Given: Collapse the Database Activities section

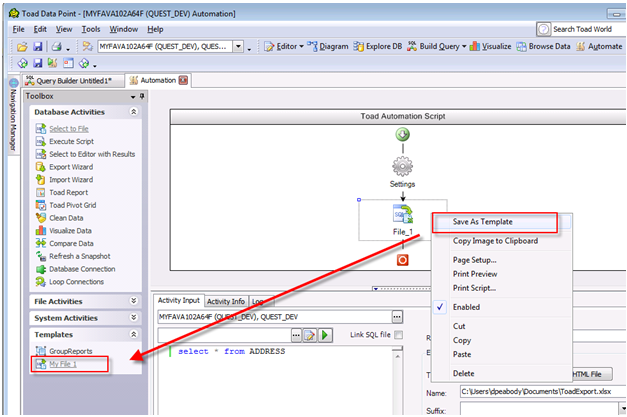Looking at the screenshot, I should [x=134, y=112].
